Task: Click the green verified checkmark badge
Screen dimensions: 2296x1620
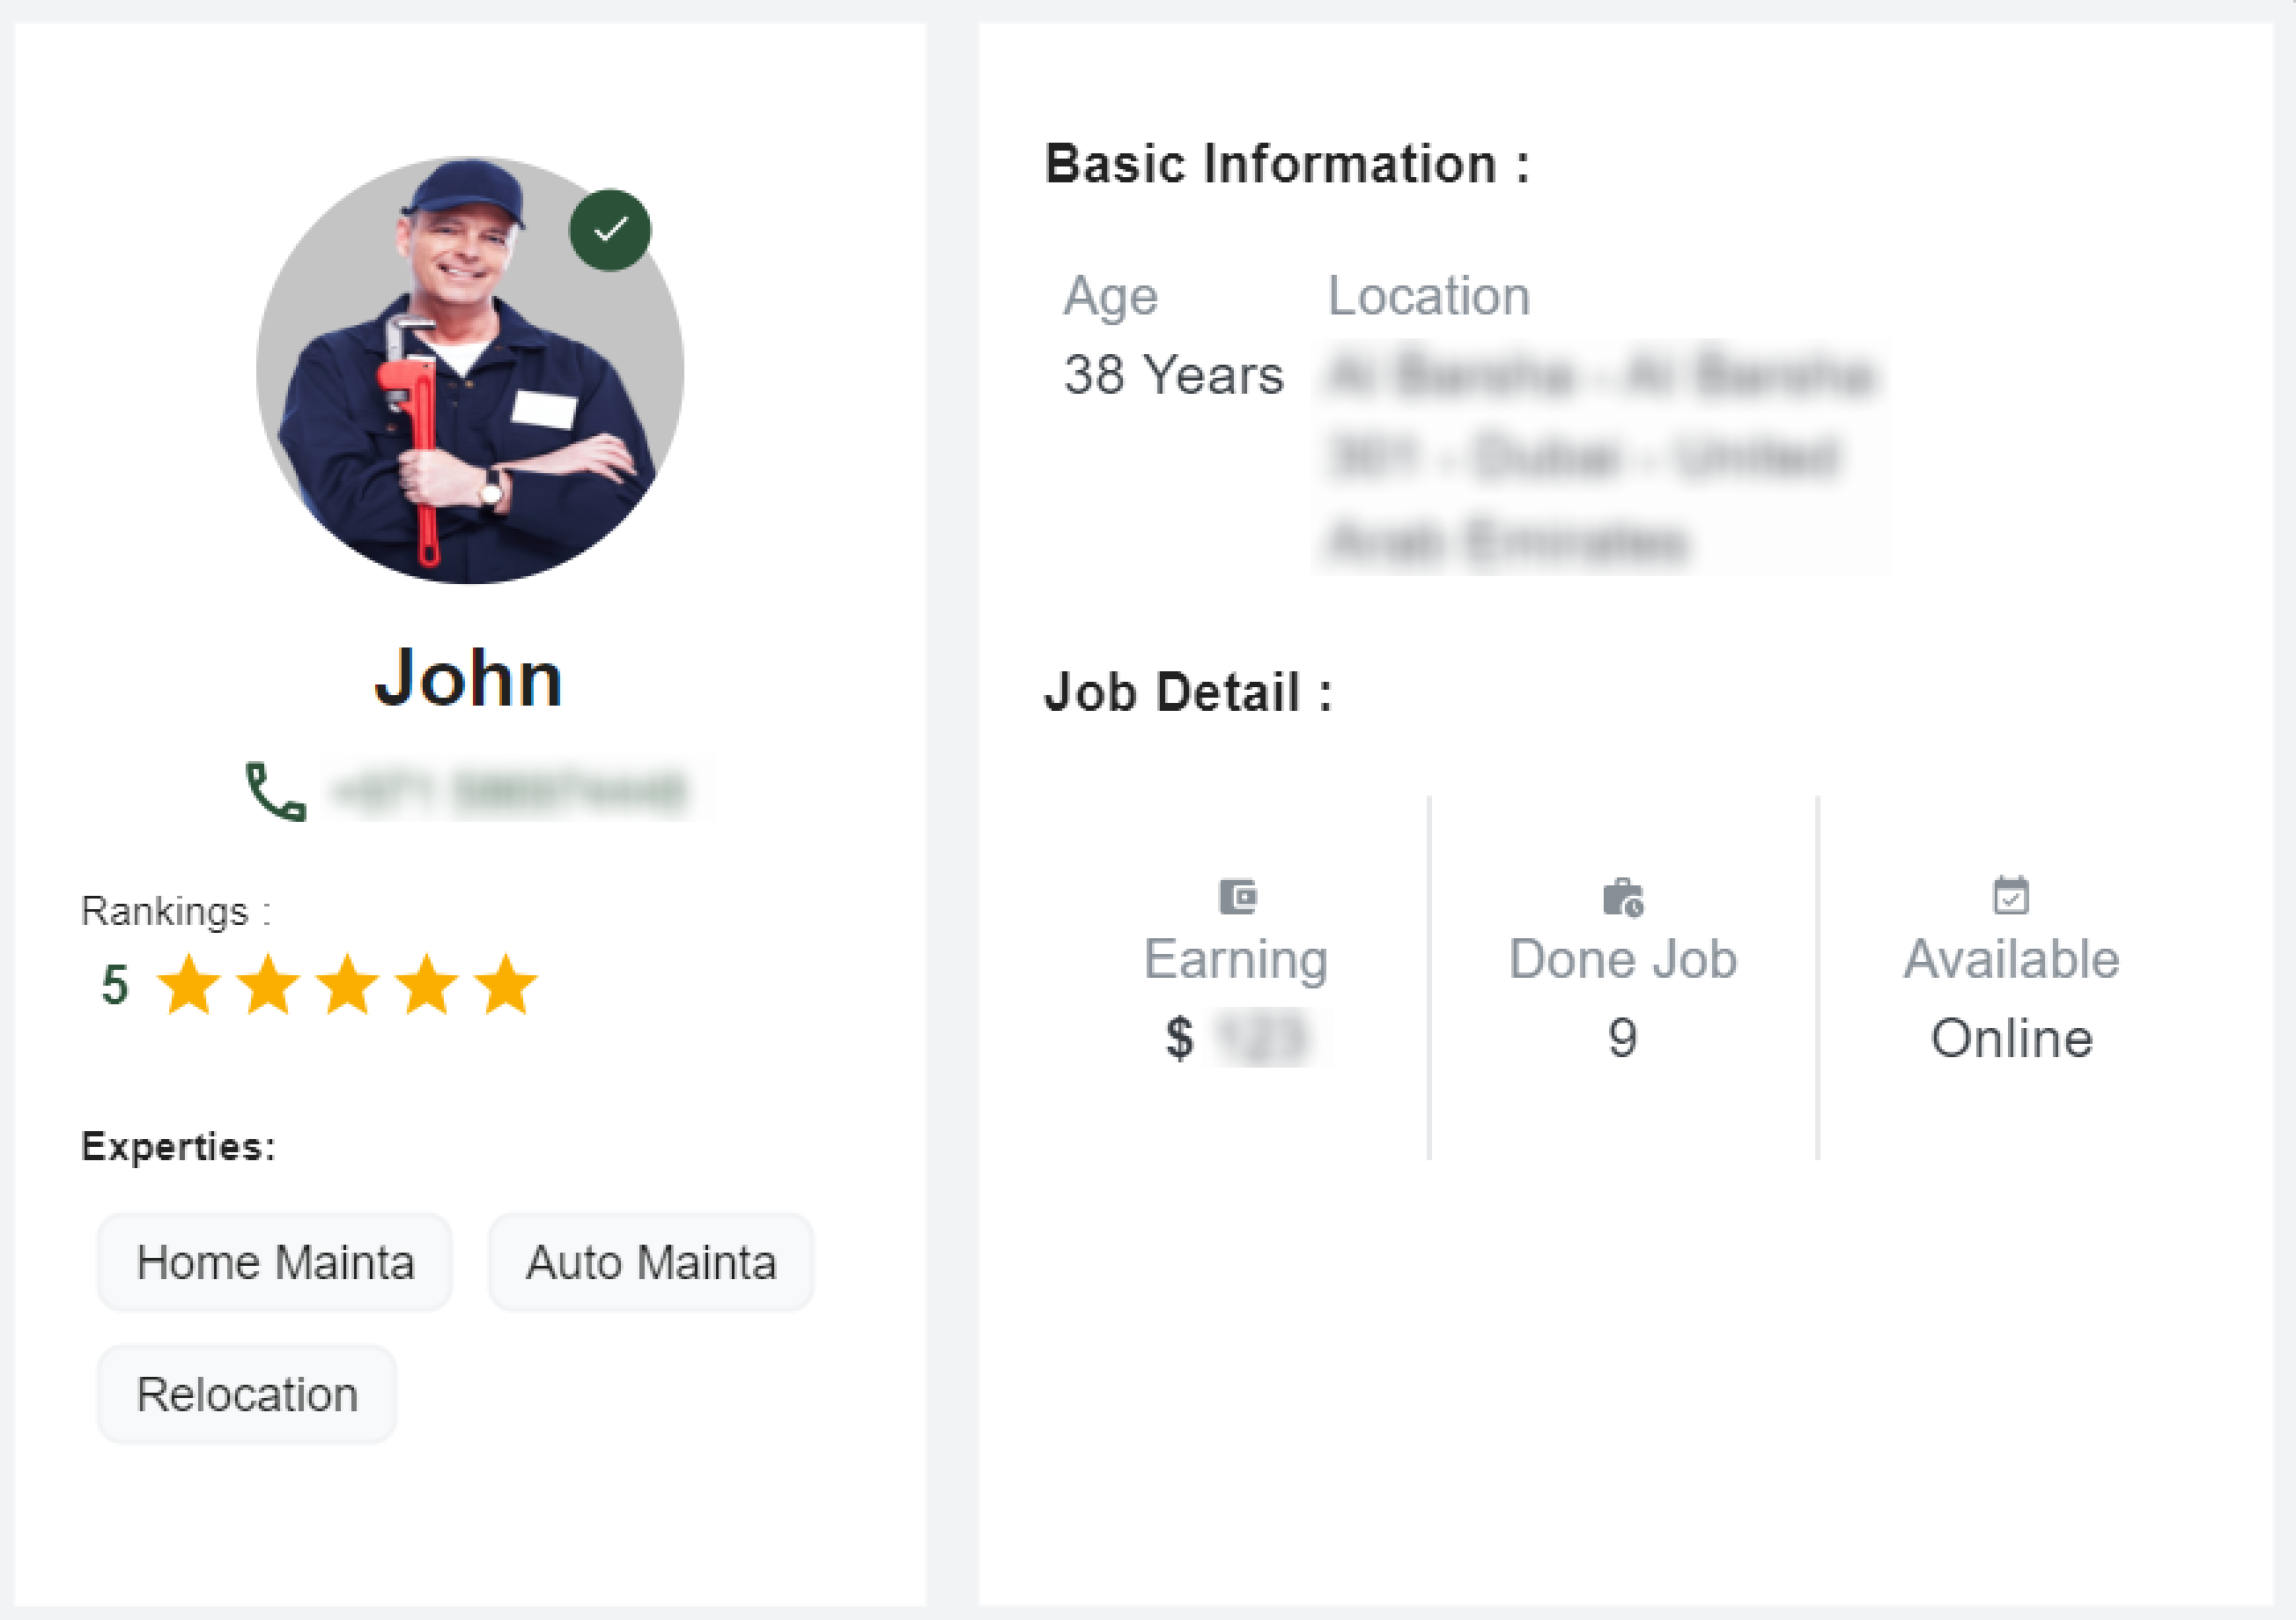Action: 610,230
